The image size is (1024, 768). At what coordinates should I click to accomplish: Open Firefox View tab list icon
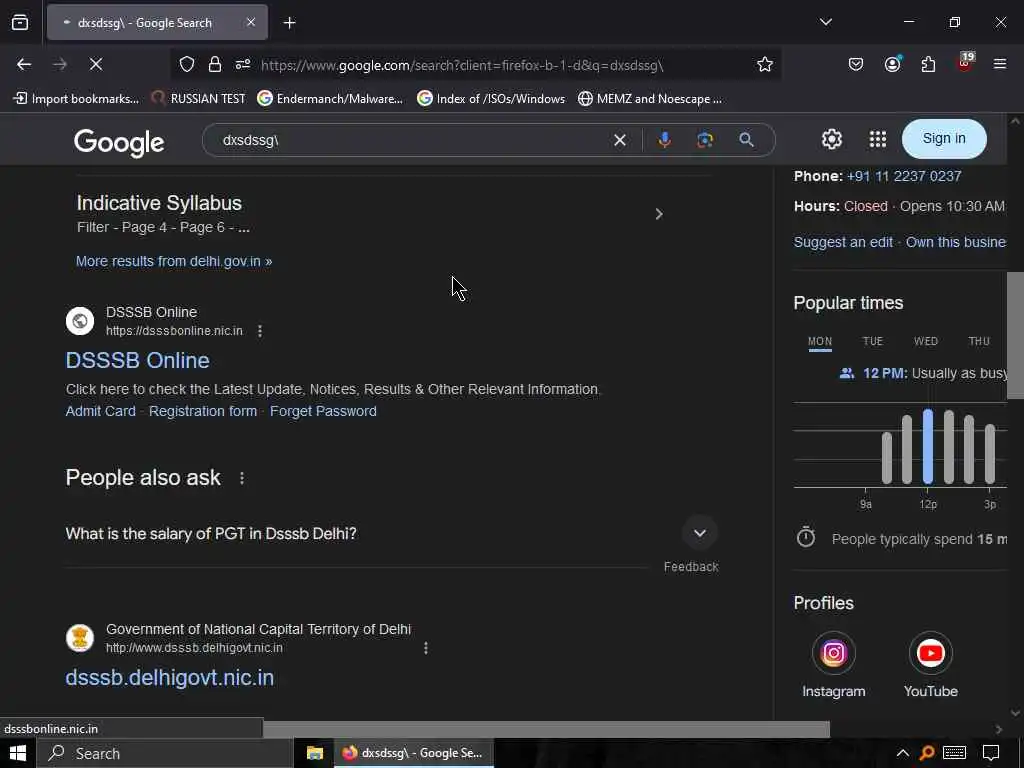pyautogui.click(x=20, y=22)
